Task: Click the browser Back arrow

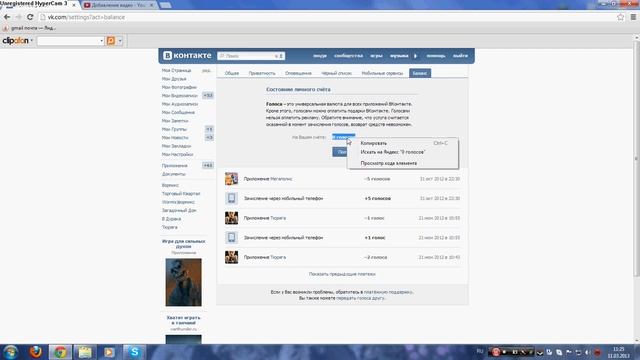Action: (7, 17)
